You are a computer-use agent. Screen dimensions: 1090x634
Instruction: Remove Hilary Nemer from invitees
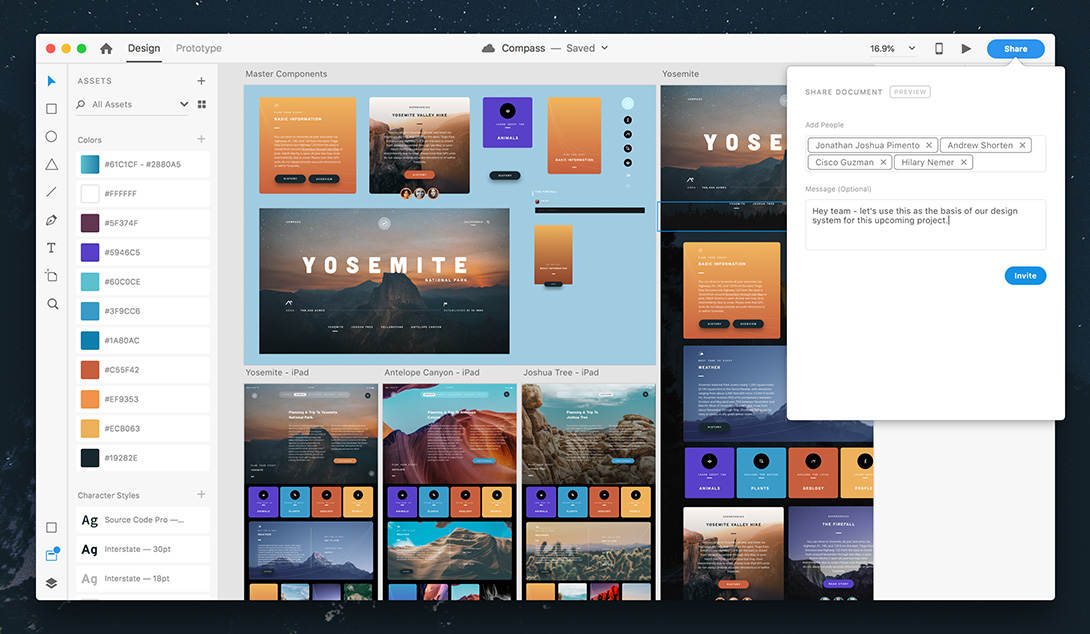tap(963, 162)
